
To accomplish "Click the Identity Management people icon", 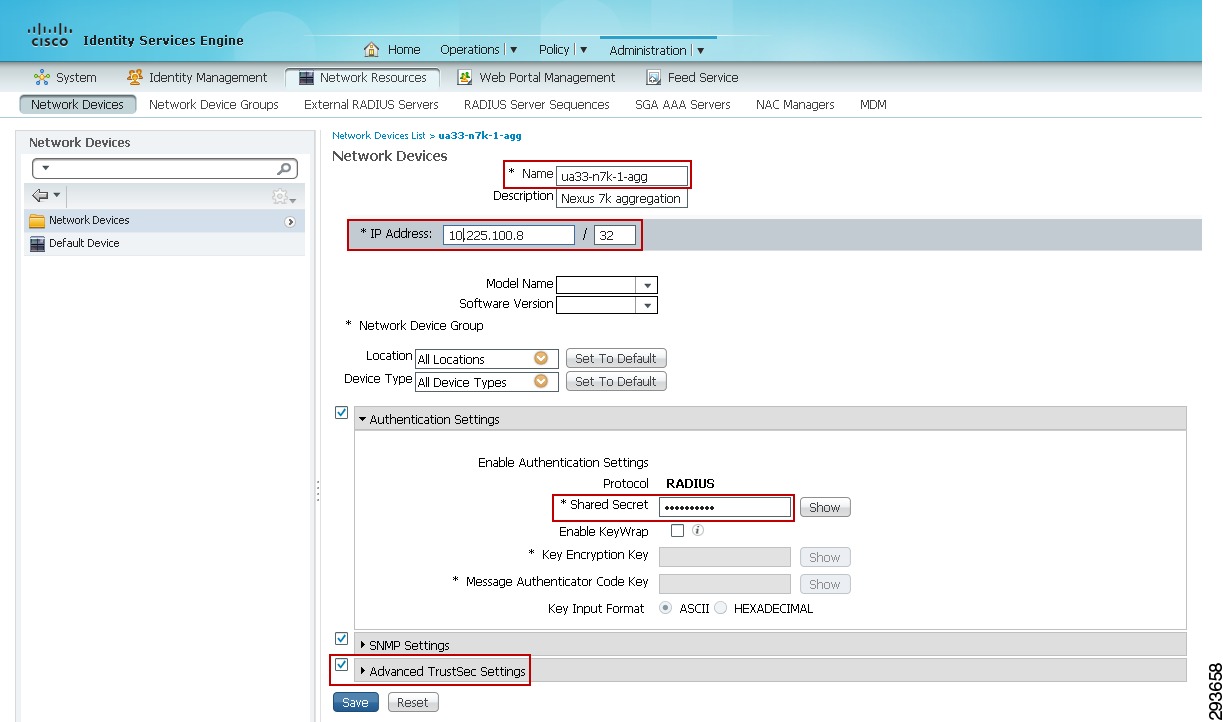I will [135, 78].
